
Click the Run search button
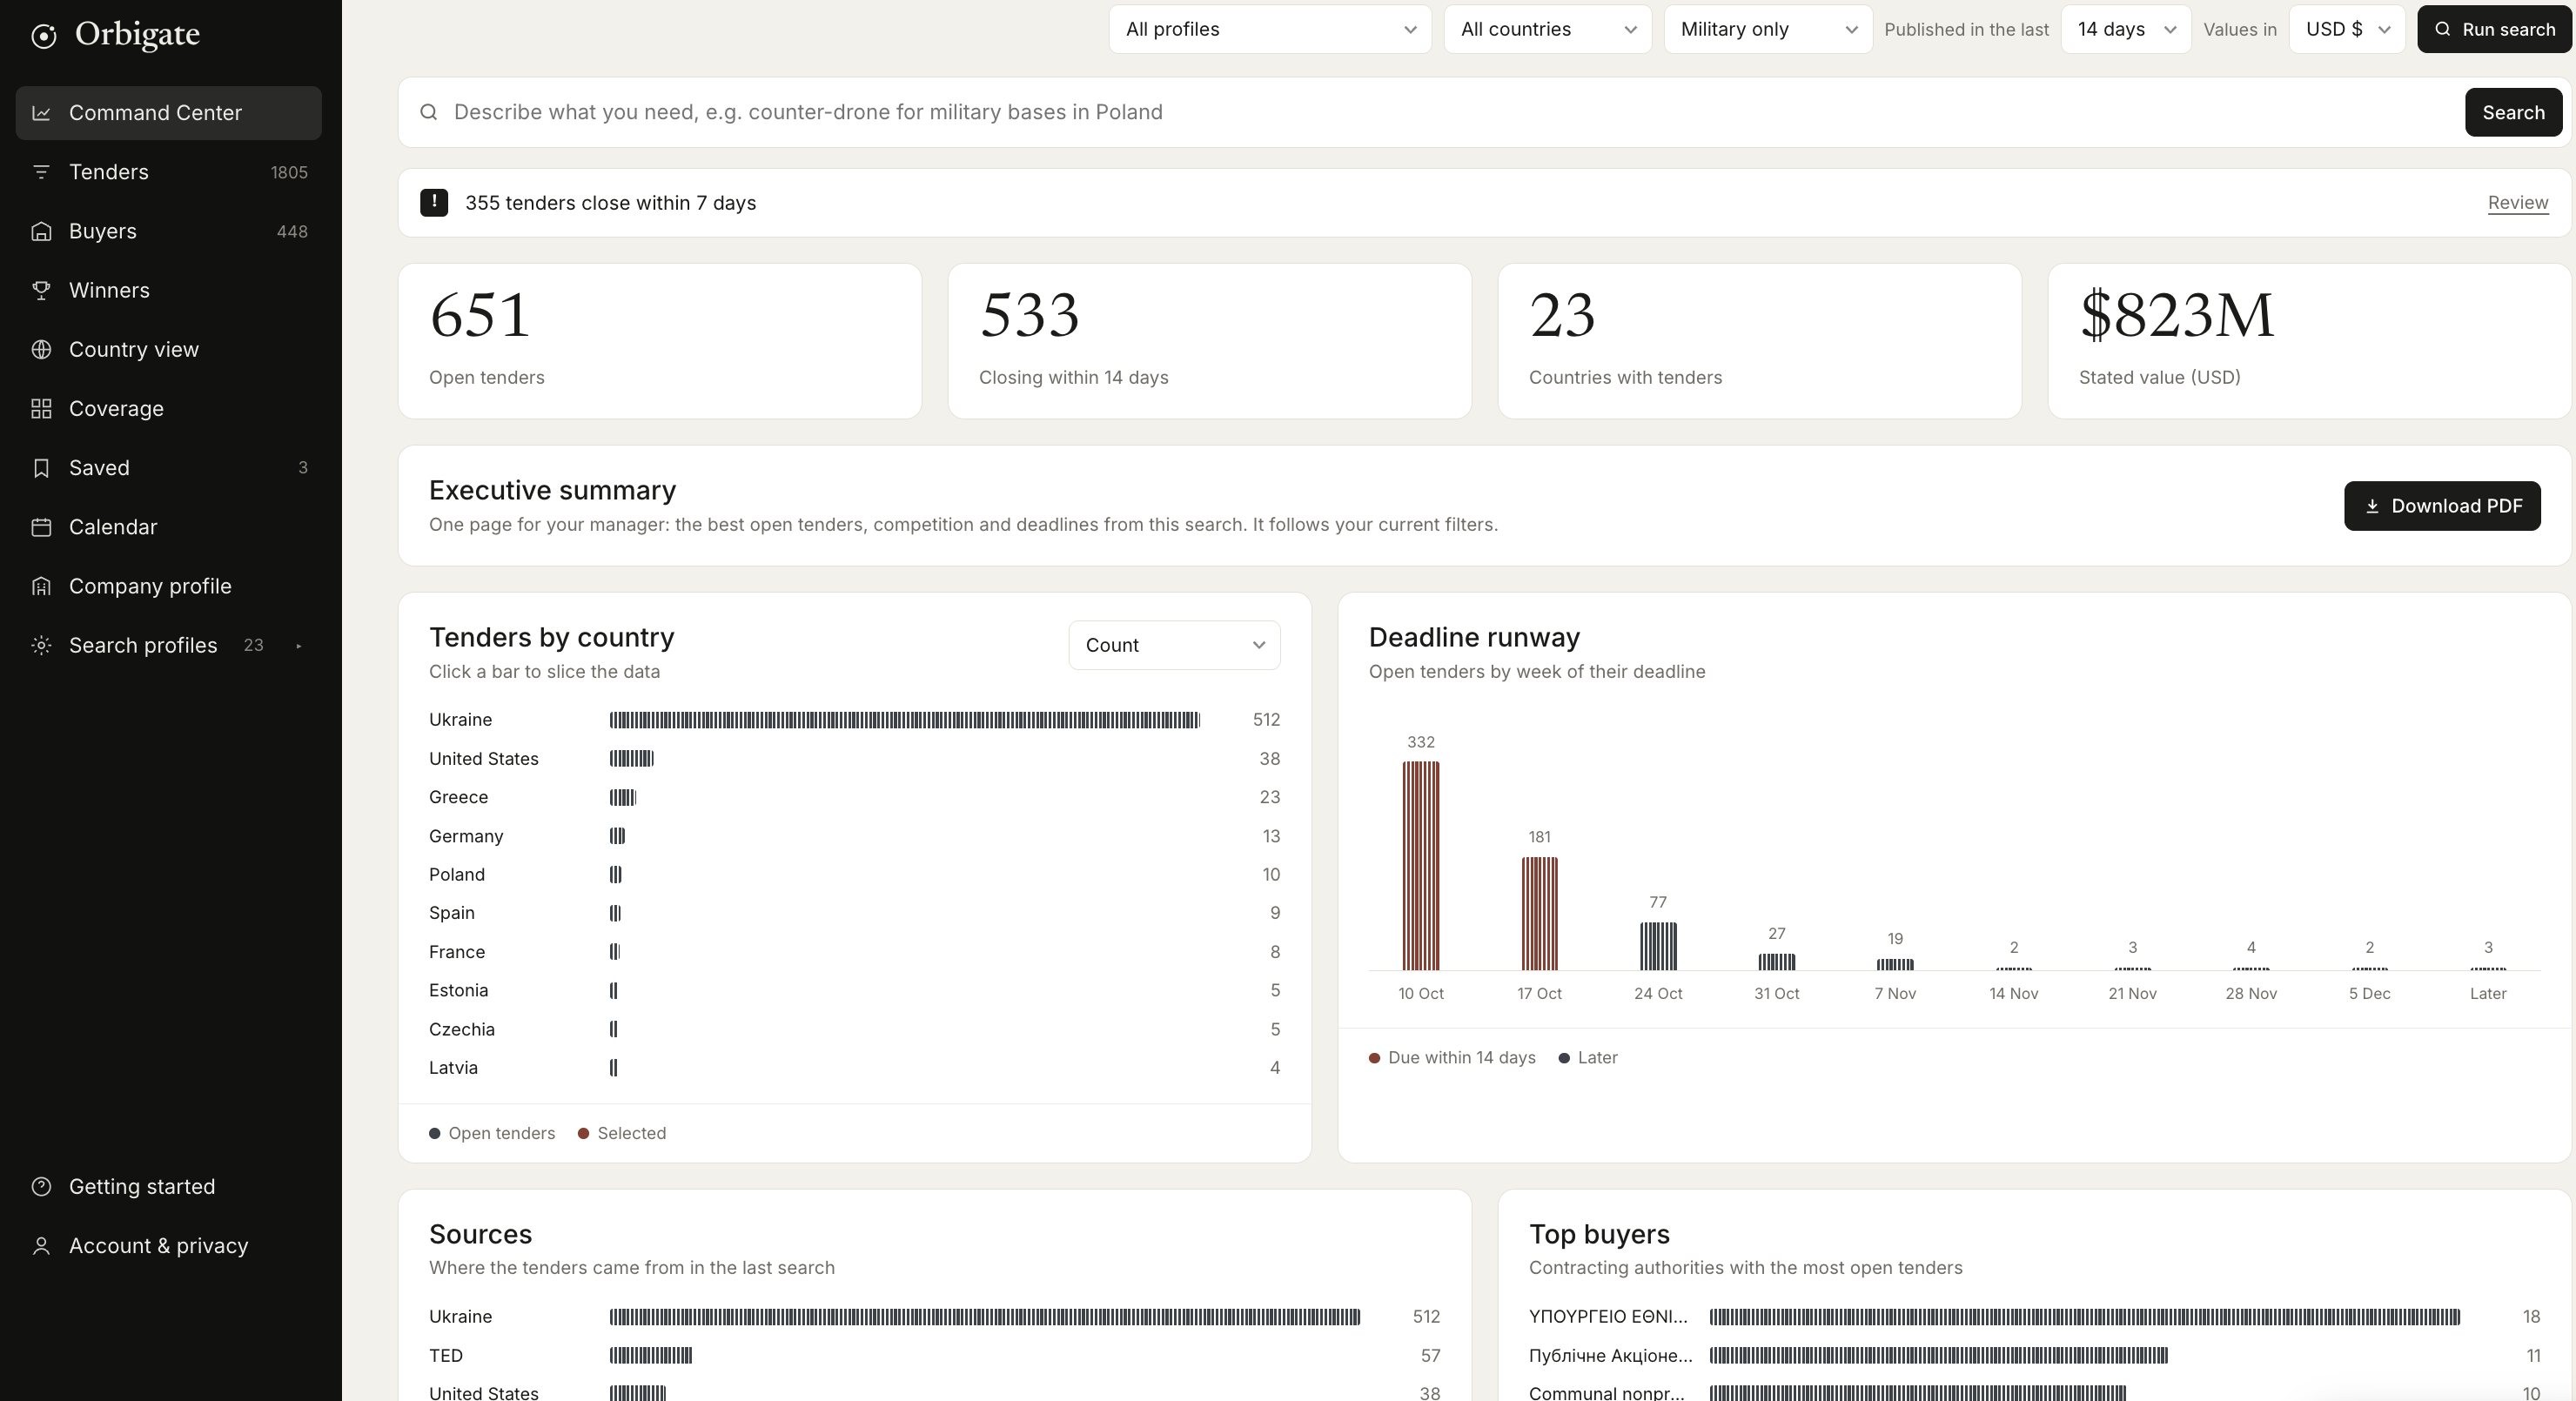[2494, 29]
